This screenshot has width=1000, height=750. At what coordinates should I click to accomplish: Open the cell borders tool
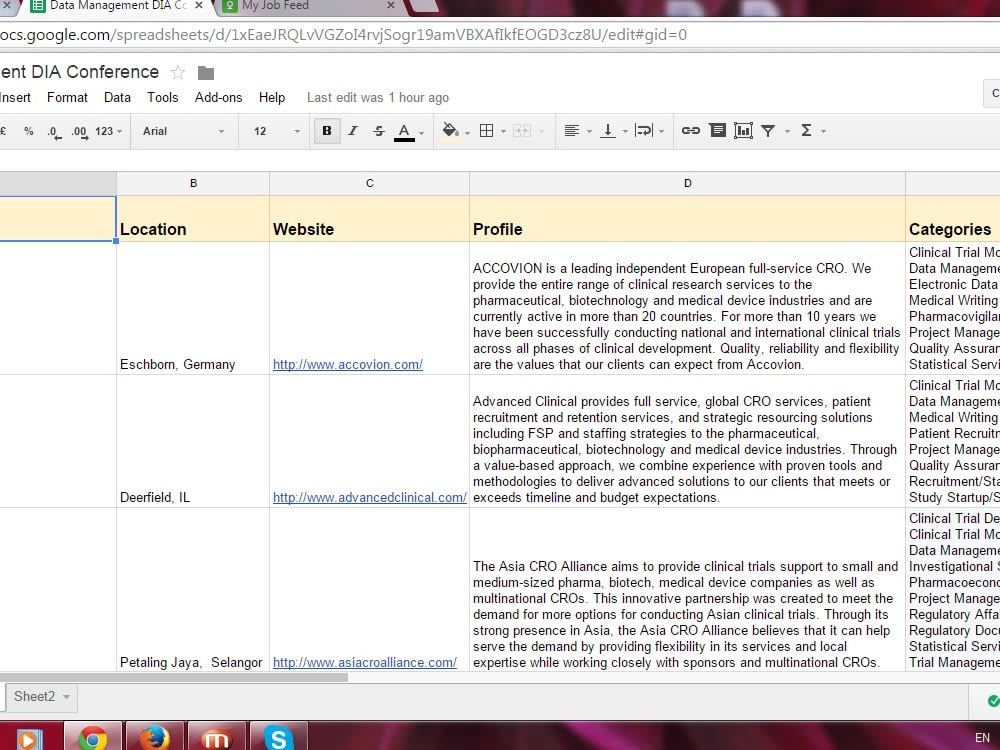click(x=486, y=131)
